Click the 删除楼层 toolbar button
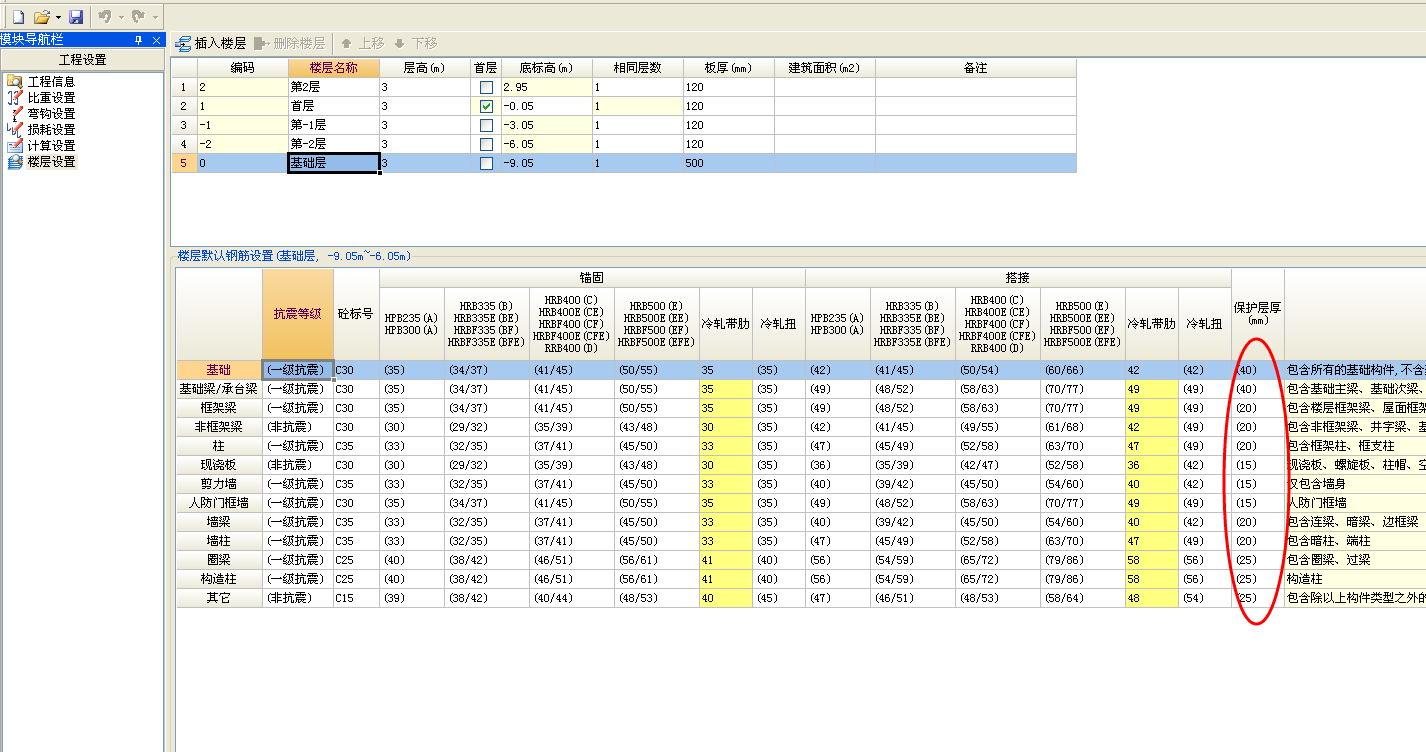The width and height of the screenshot is (1426, 752). [289, 43]
